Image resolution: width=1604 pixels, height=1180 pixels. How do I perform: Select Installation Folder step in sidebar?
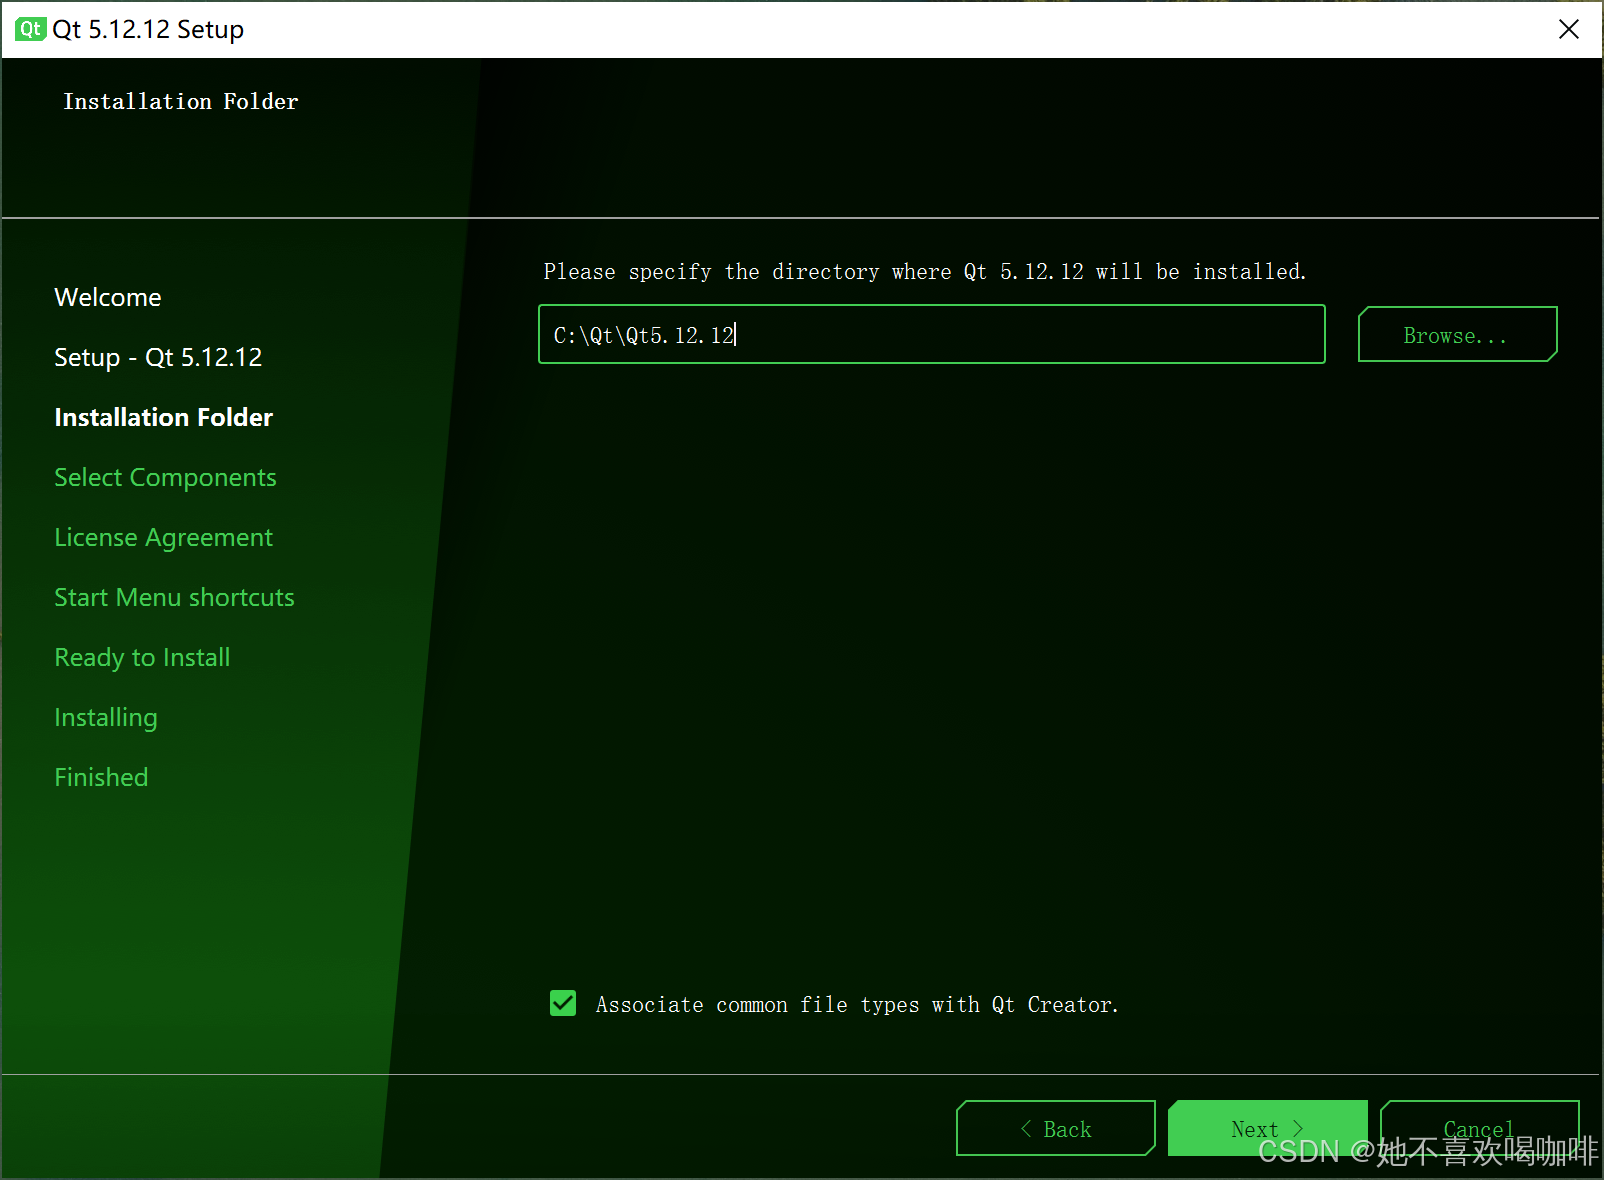click(163, 417)
